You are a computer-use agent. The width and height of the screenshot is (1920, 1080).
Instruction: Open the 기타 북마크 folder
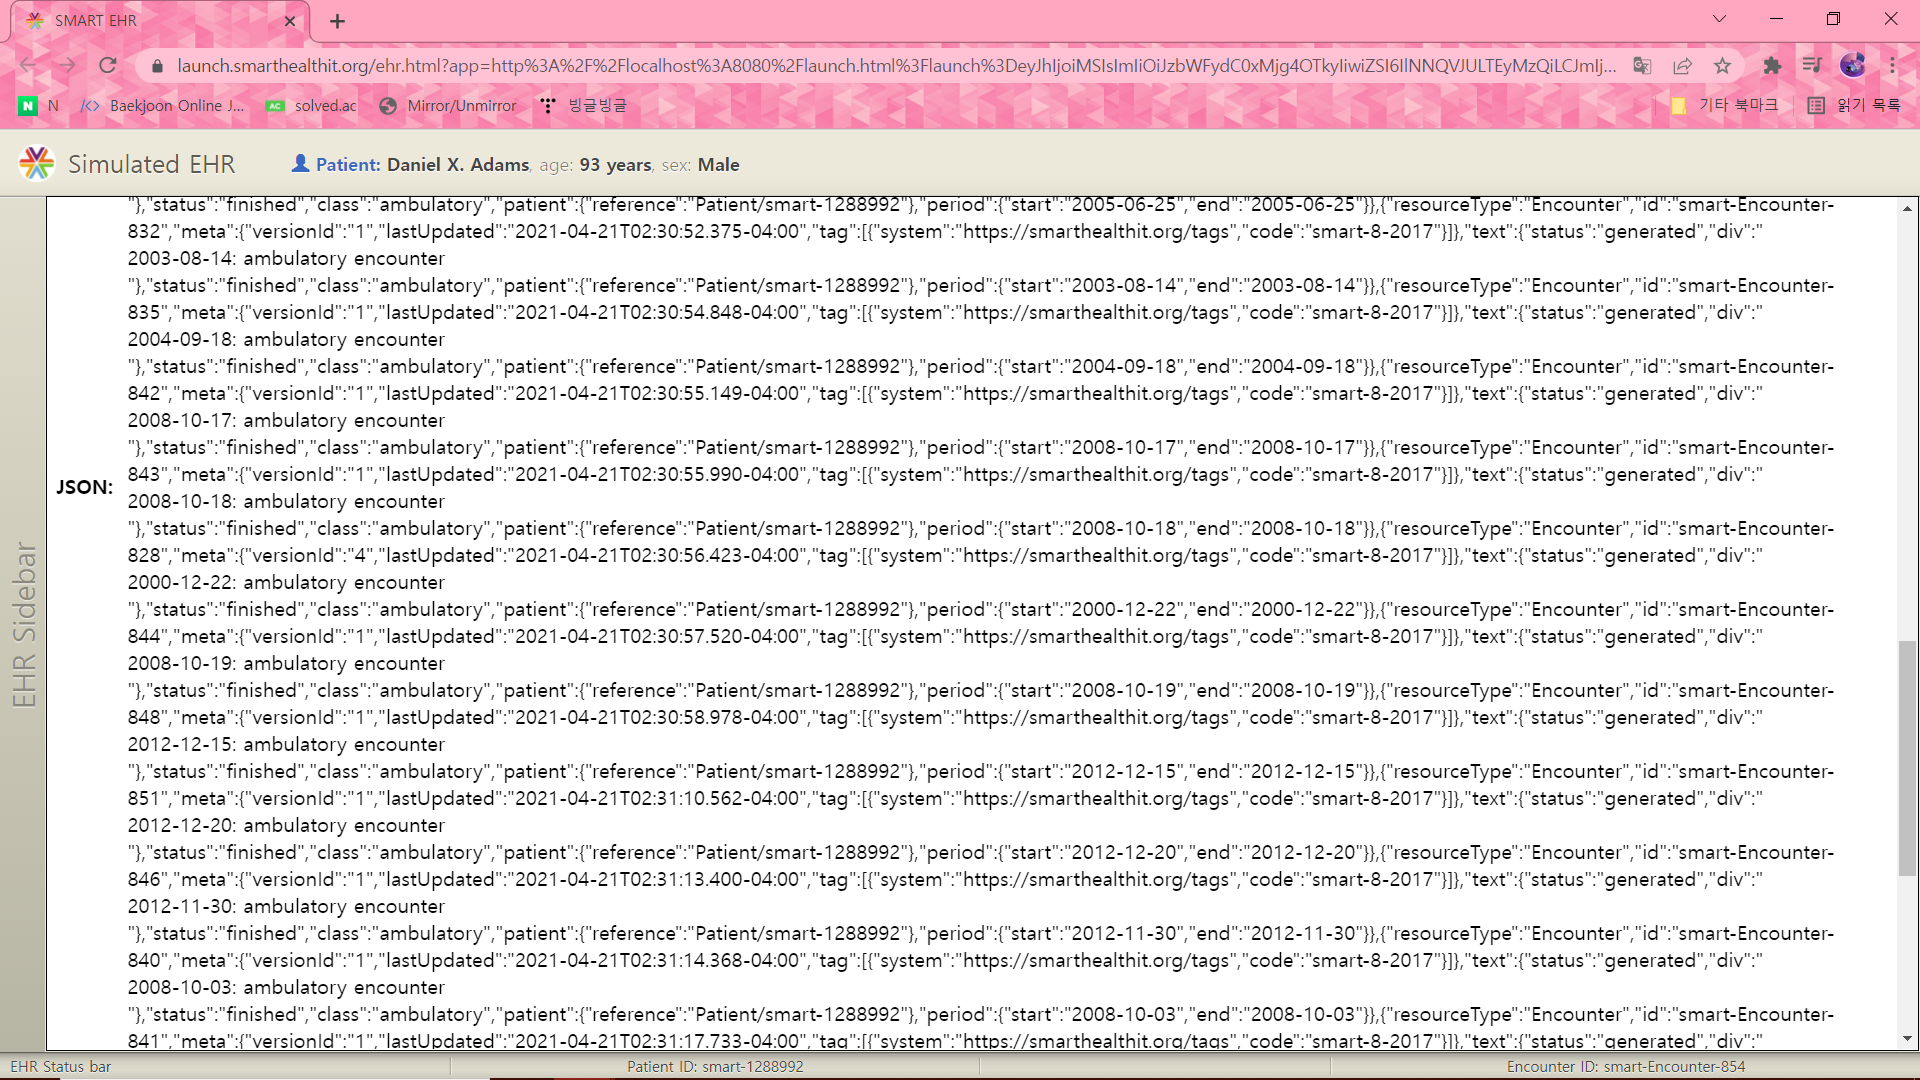[x=1725, y=105]
